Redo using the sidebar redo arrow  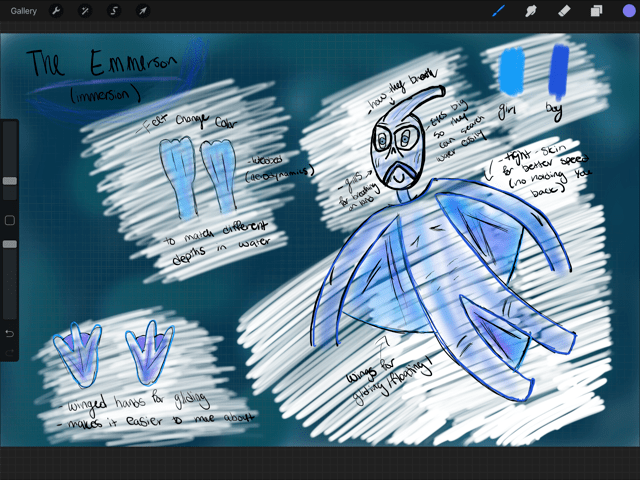pyautogui.click(x=9, y=353)
